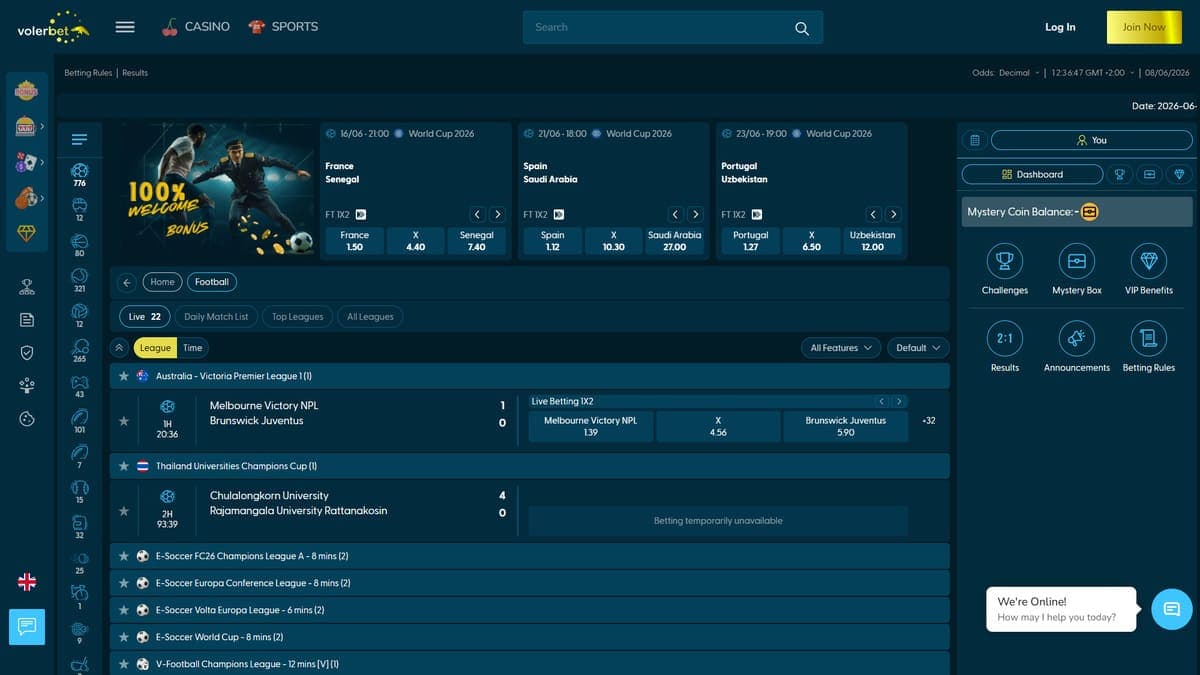Open the live chat bubble at bottom right
The height and width of the screenshot is (675, 1200).
pyautogui.click(x=1172, y=609)
